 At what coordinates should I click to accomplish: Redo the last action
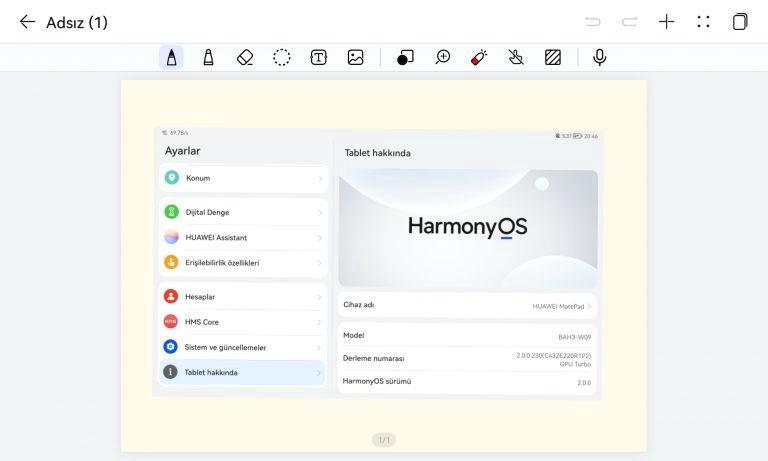629,22
